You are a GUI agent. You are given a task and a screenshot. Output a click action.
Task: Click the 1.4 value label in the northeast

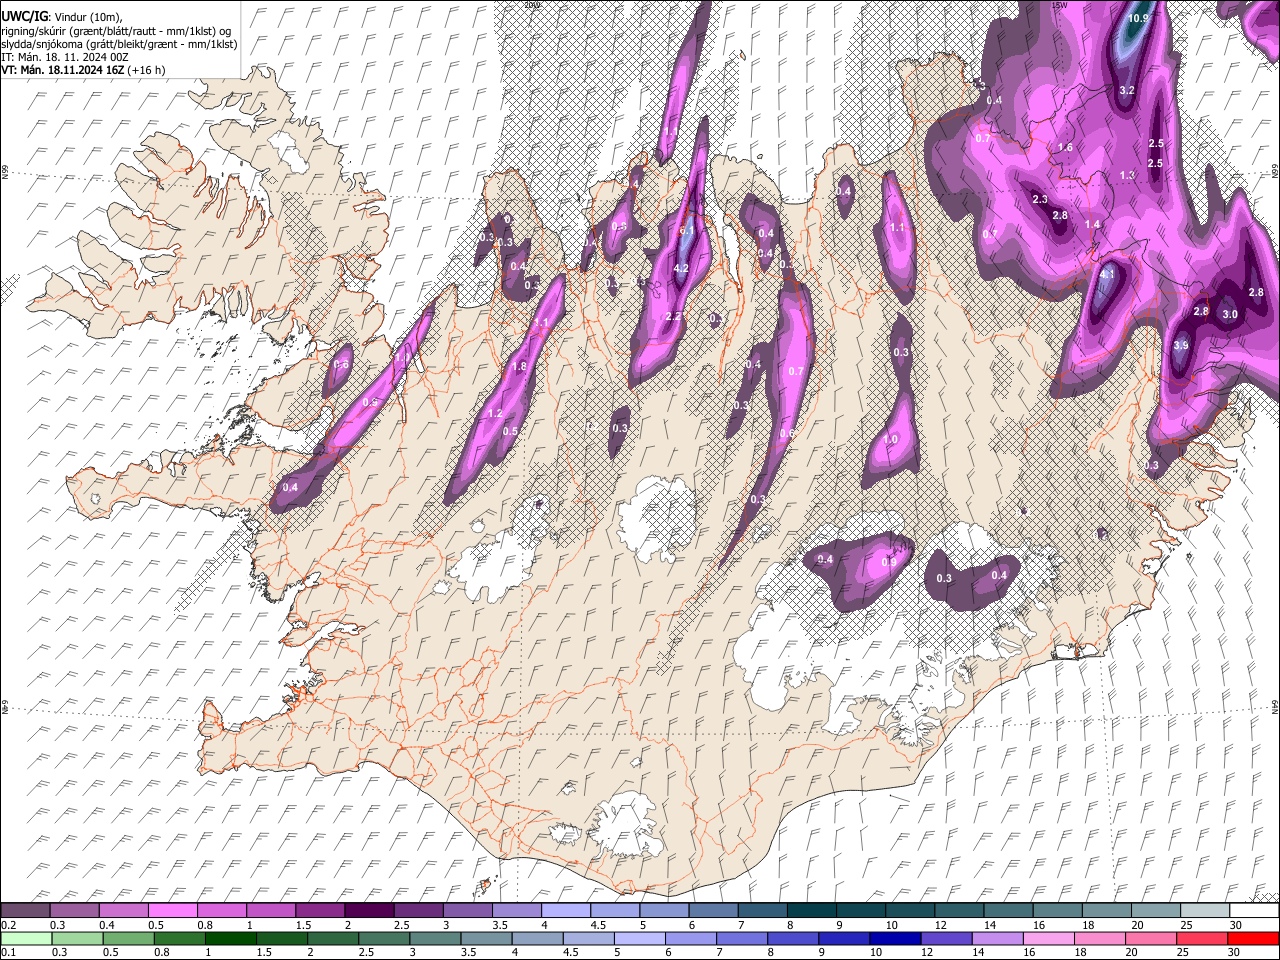click(1093, 225)
